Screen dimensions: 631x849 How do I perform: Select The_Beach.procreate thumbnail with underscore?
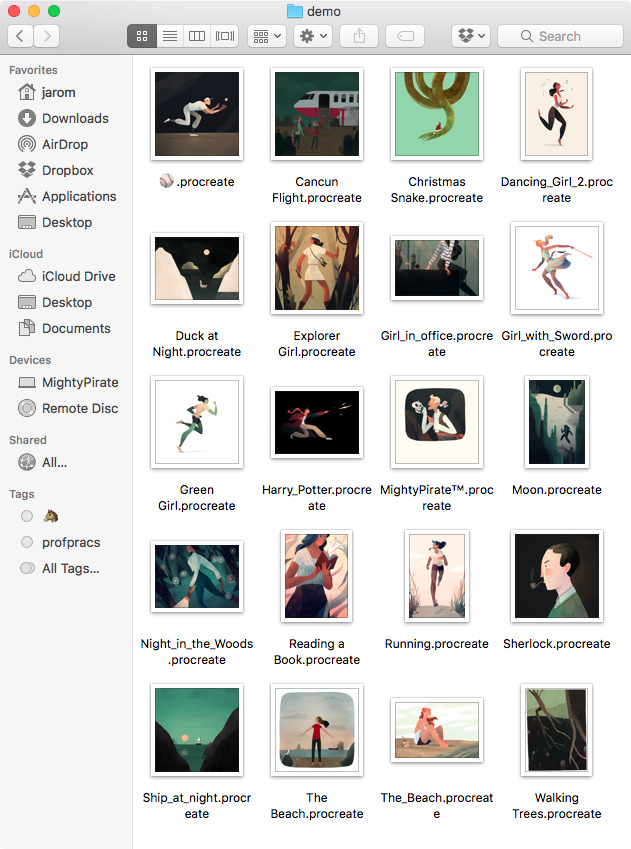(x=437, y=730)
